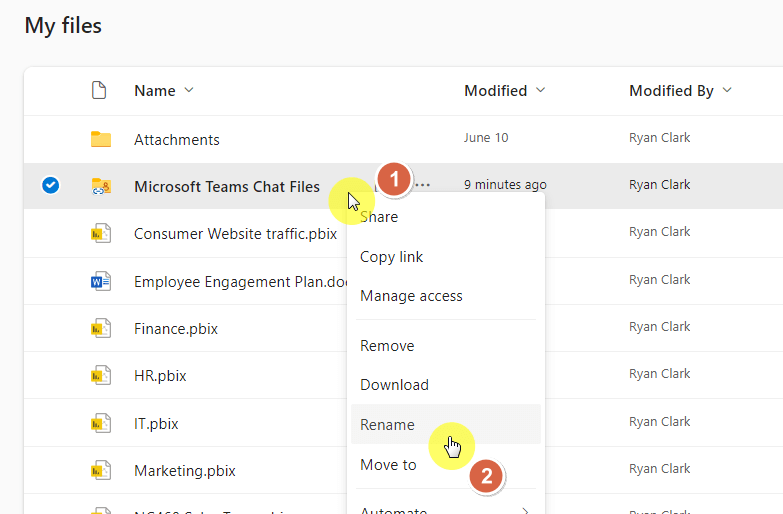Select Rename in the context menu
The width and height of the screenshot is (783, 514).
(445, 424)
